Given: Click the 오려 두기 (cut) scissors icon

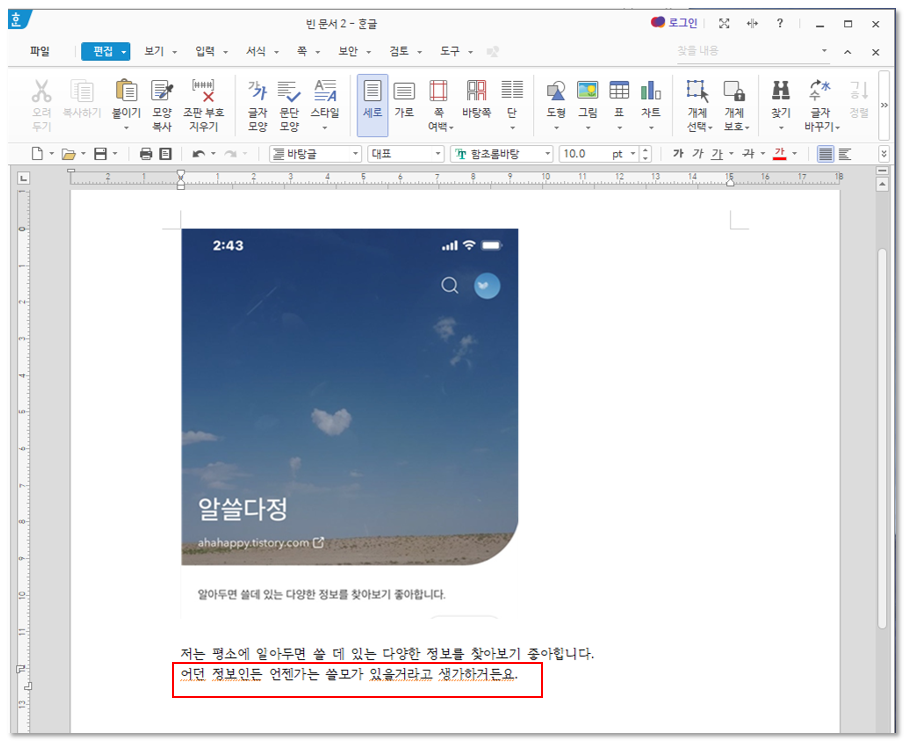Looking at the screenshot, I should pyautogui.click(x=41, y=92).
